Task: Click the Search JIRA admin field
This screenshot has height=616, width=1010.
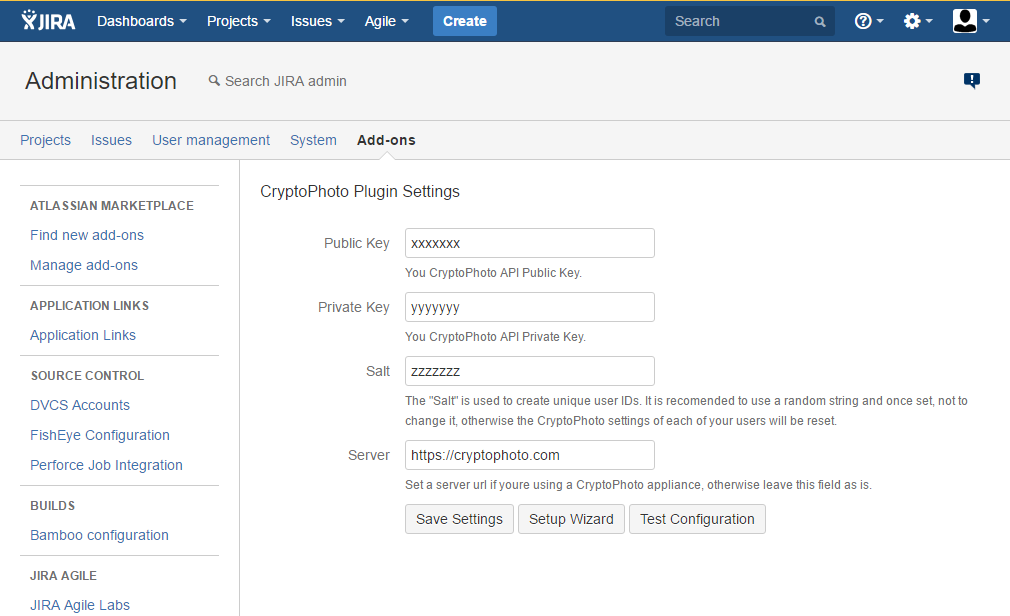Action: click(x=285, y=81)
